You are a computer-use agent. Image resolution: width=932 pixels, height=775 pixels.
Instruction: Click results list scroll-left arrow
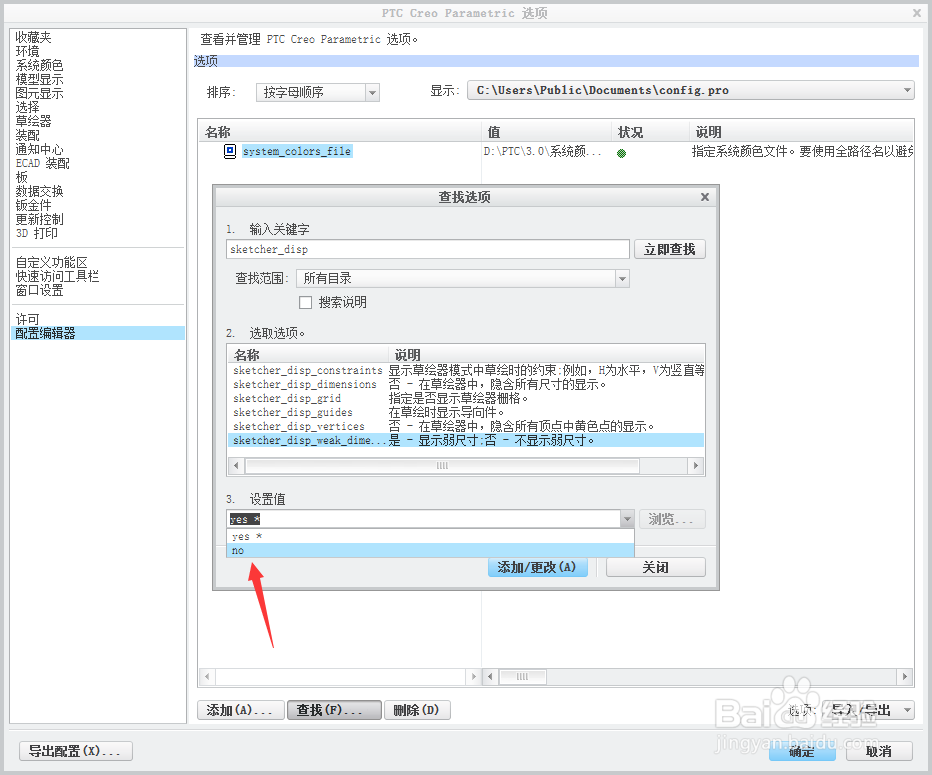click(236, 466)
